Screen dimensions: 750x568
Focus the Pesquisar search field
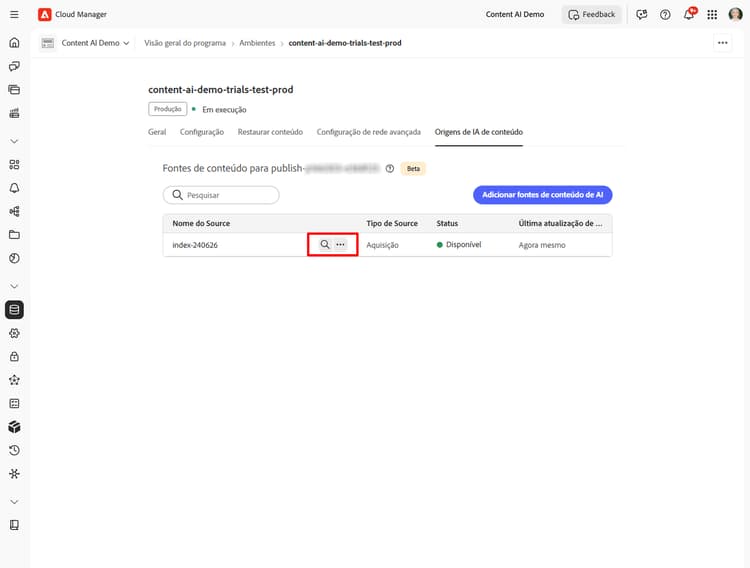tap(221, 195)
